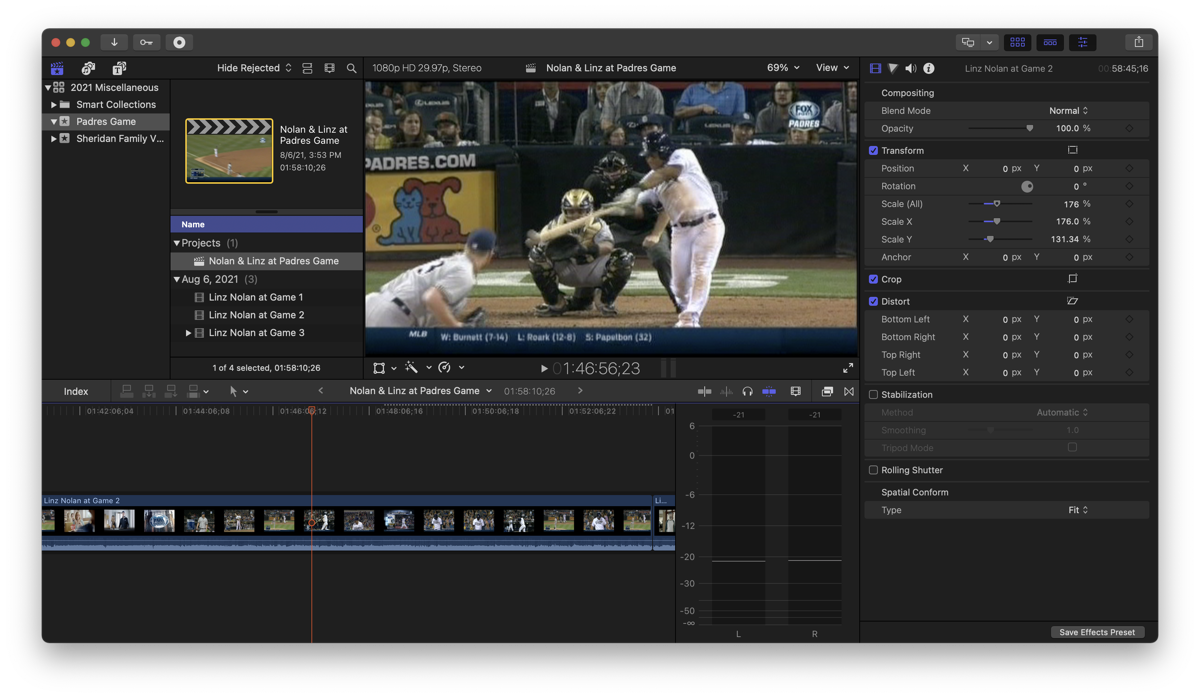Expand the Smart Collections folder
The height and width of the screenshot is (698, 1200).
point(54,105)
